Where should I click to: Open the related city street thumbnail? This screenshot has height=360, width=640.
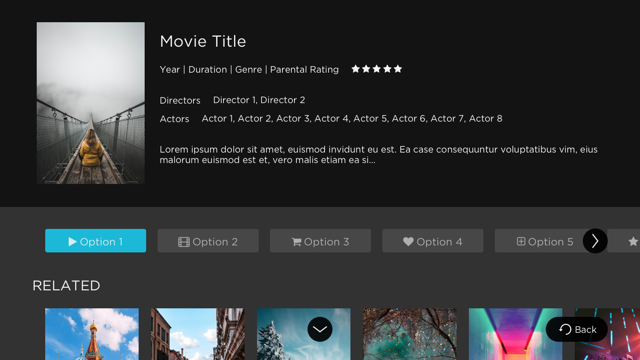pyautogui.click(x=198, y=334)
